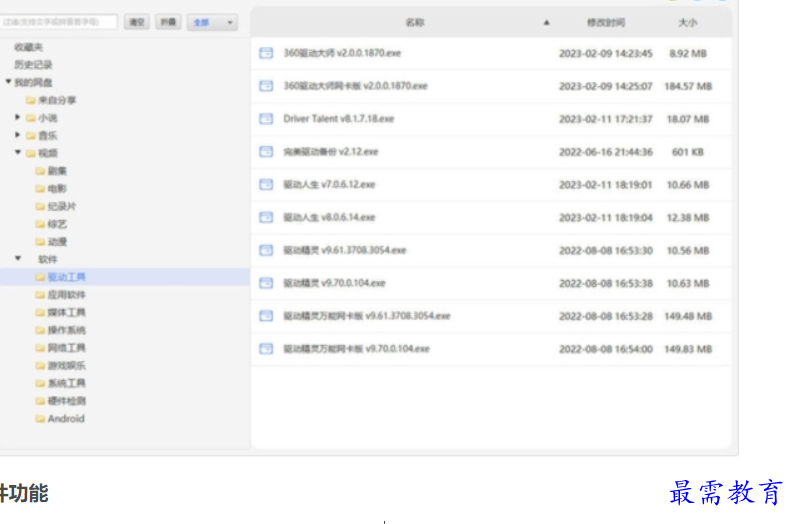Click the 操作系统 folder icon
The image size is (791, 524).
(40, 330)
